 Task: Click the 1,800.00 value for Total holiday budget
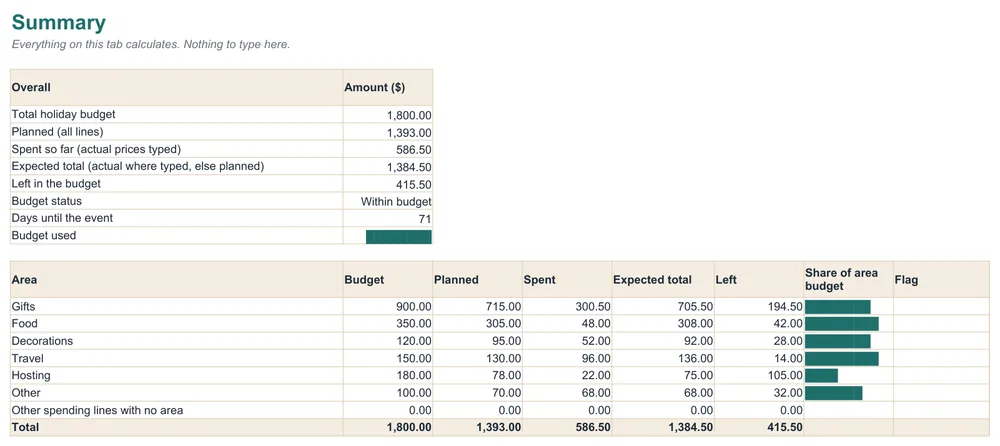coord(409,115)
